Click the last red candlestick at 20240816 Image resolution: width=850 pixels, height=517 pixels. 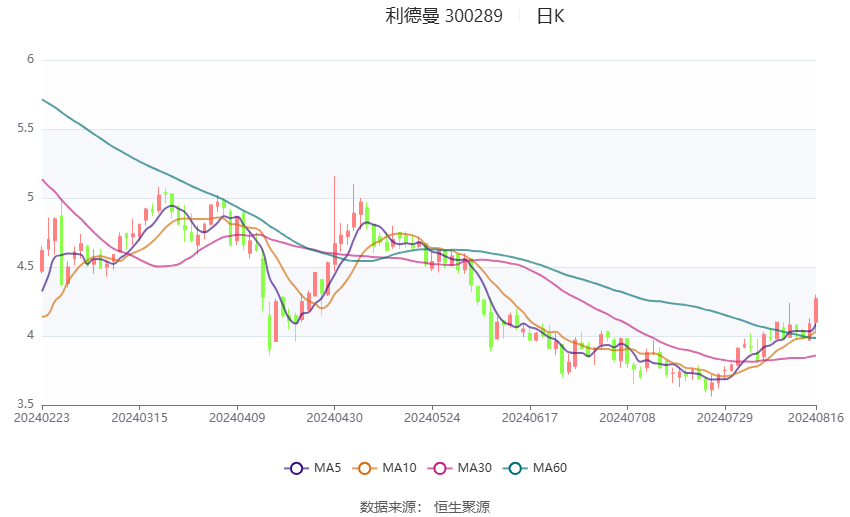[x=815, y=310]
